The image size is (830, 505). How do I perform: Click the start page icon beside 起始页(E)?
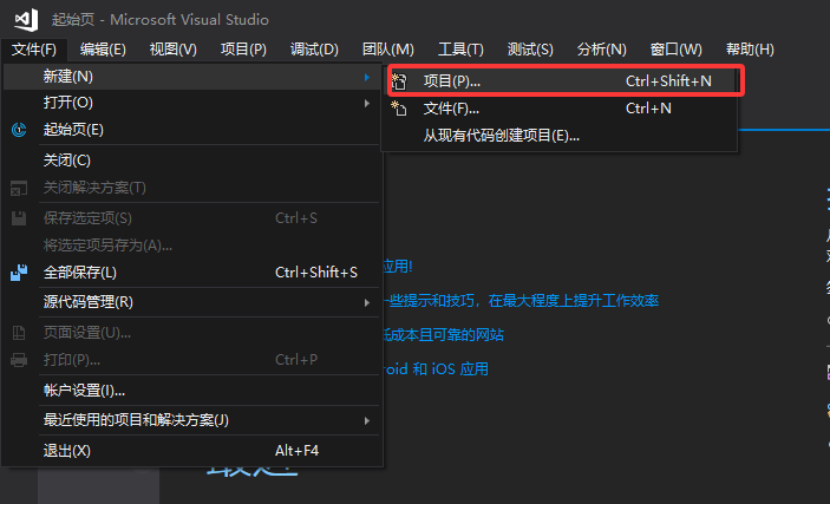pos(19,130)
